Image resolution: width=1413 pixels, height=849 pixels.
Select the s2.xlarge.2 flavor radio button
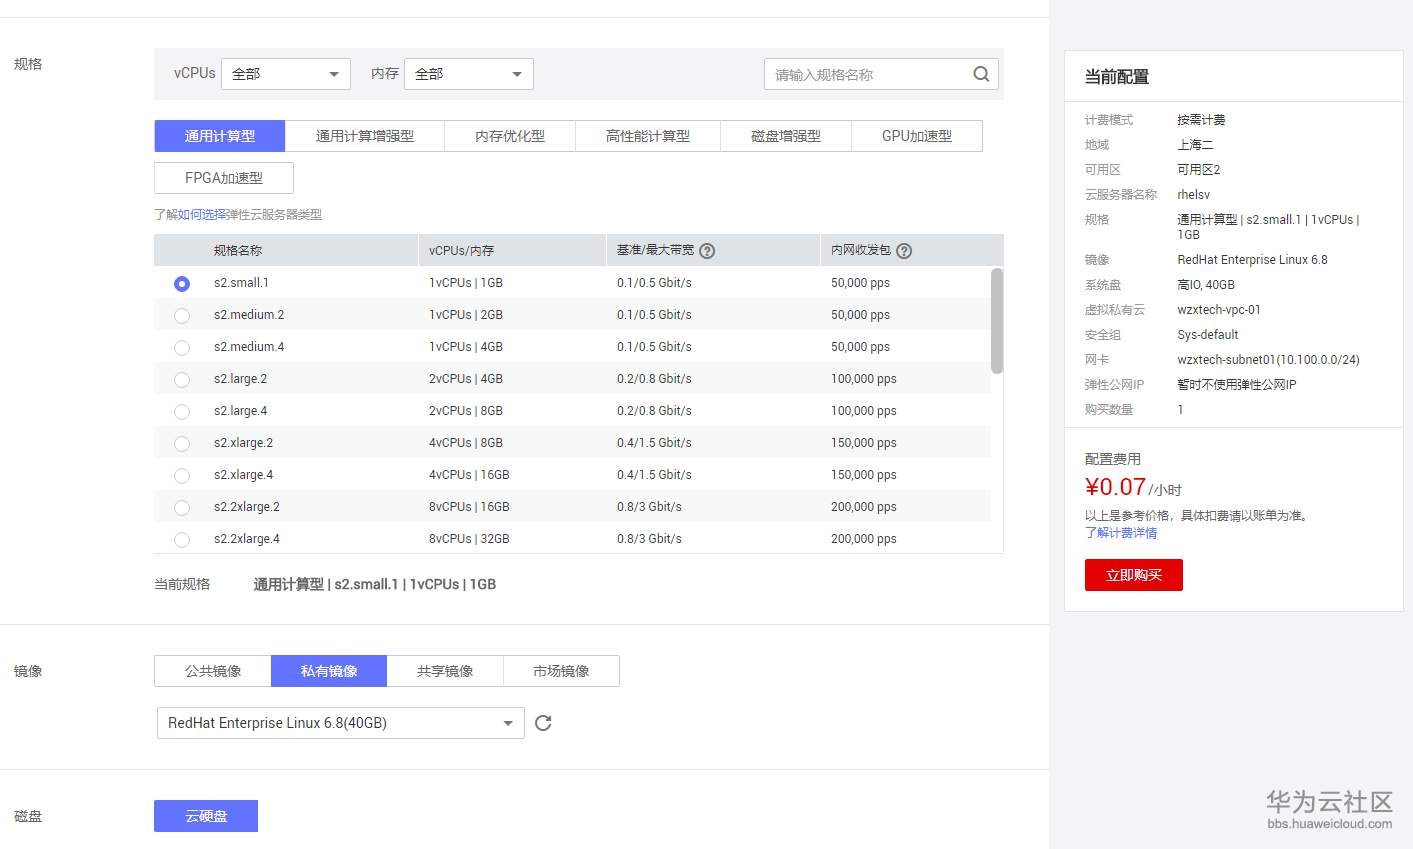point(181,443)
